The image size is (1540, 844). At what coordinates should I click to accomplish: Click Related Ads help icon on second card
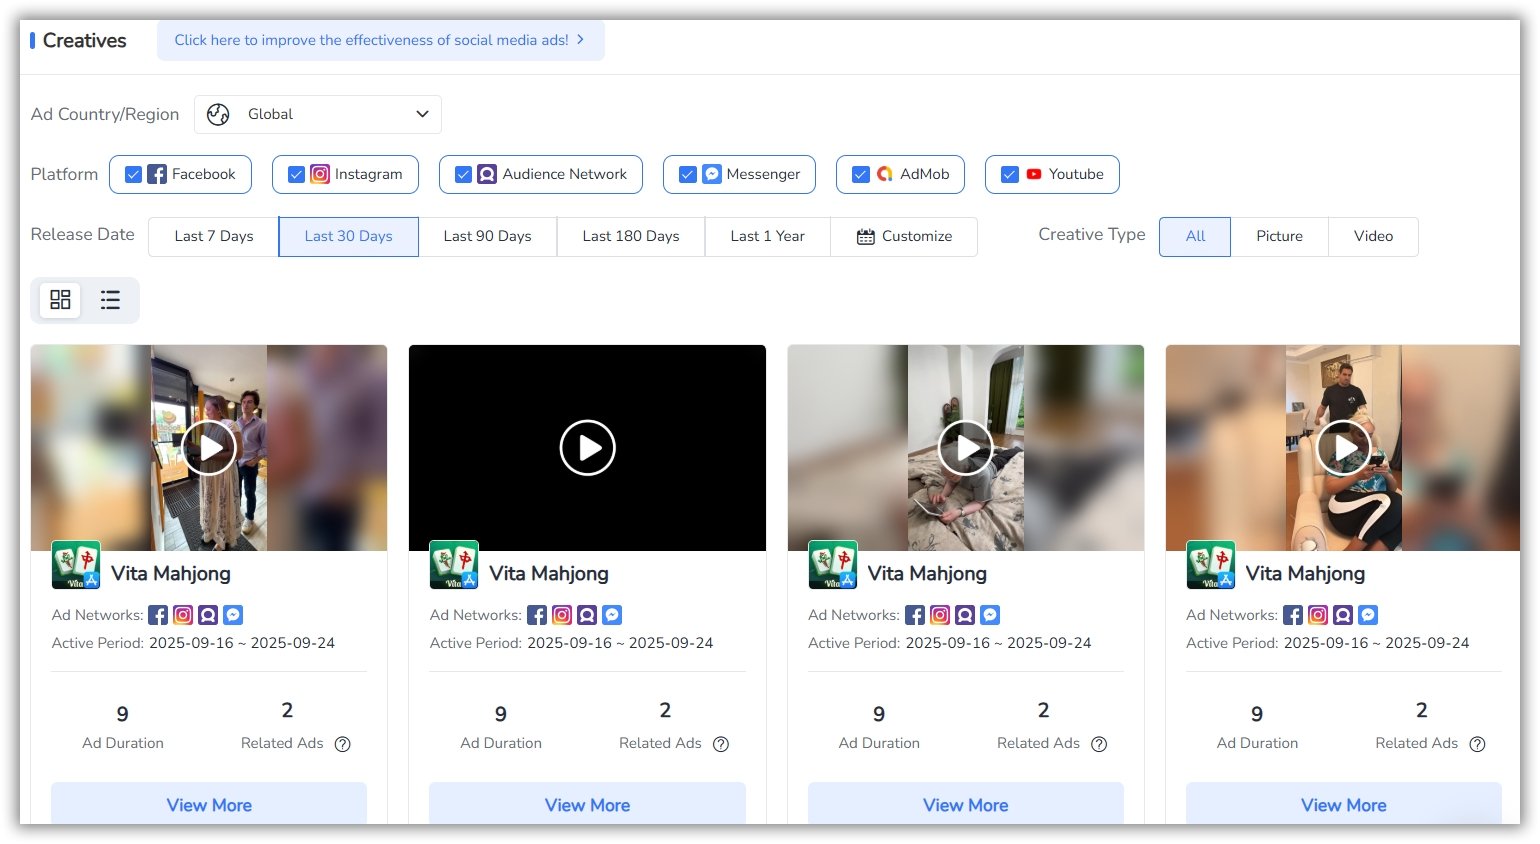(x=721, y=744)
